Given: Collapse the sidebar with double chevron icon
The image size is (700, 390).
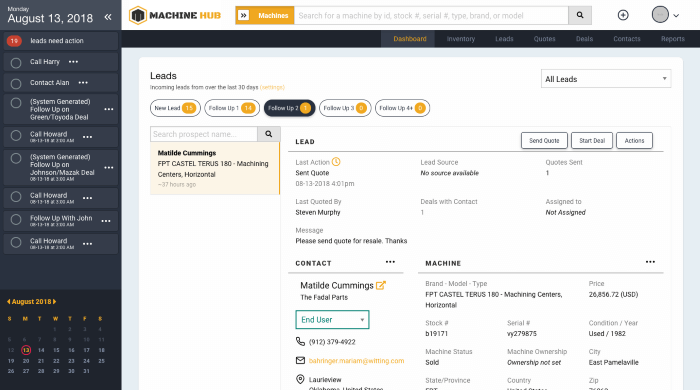Looking at the screenshot, I should click(x=108, y=17).
